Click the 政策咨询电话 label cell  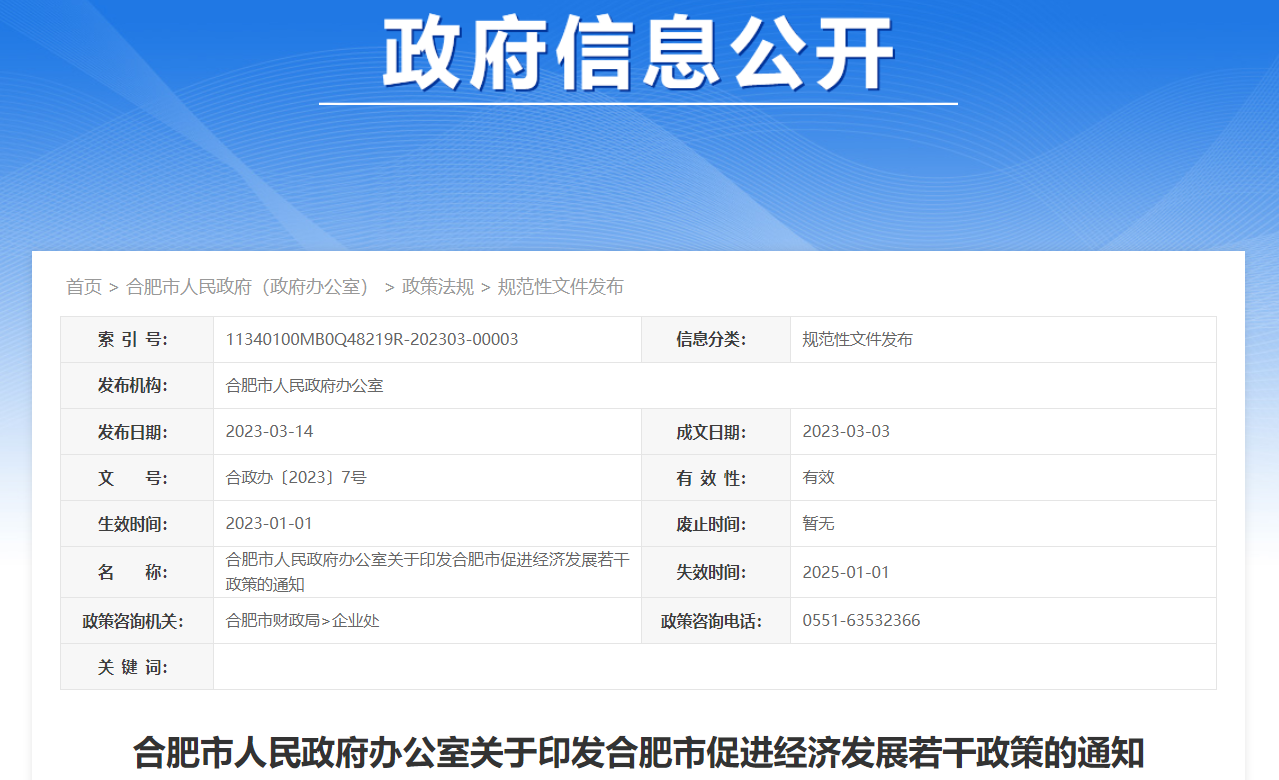716,621
